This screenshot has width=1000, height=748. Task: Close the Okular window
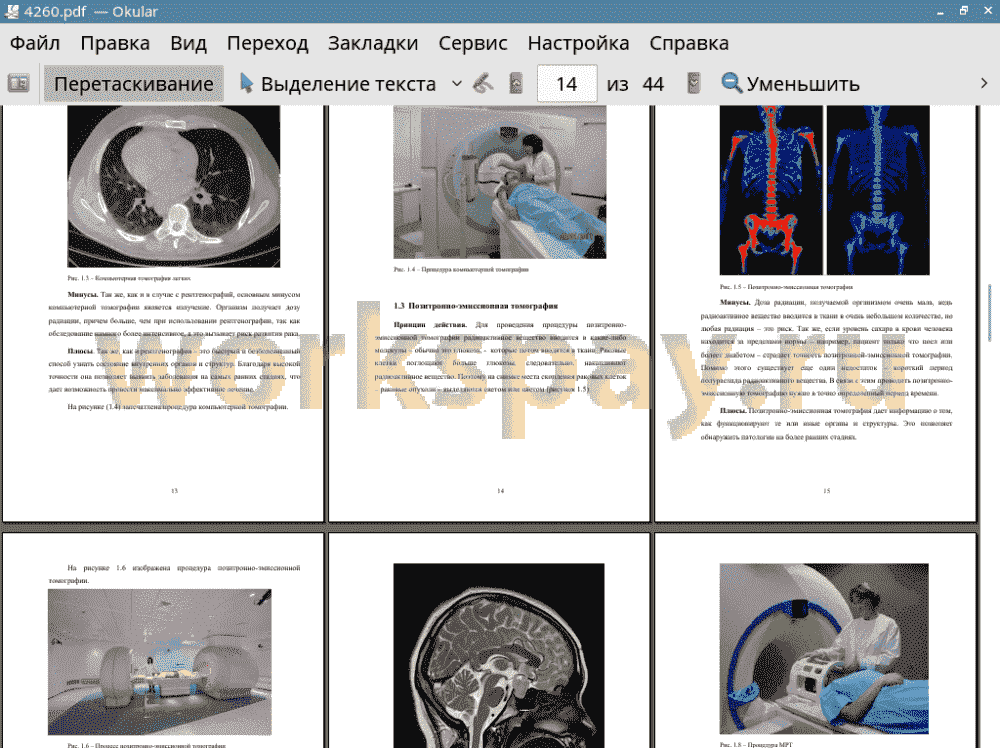986,11
